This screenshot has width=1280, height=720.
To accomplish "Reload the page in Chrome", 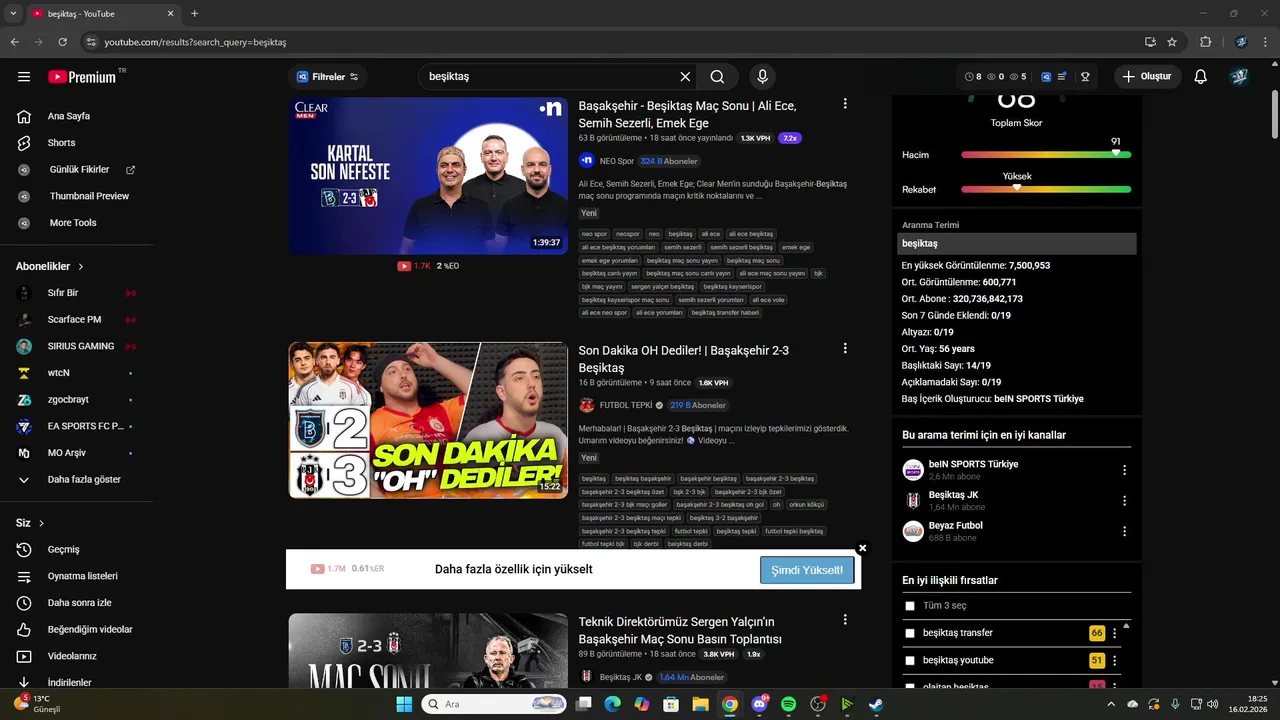I will pyautogui.click(x=62, y=42).
